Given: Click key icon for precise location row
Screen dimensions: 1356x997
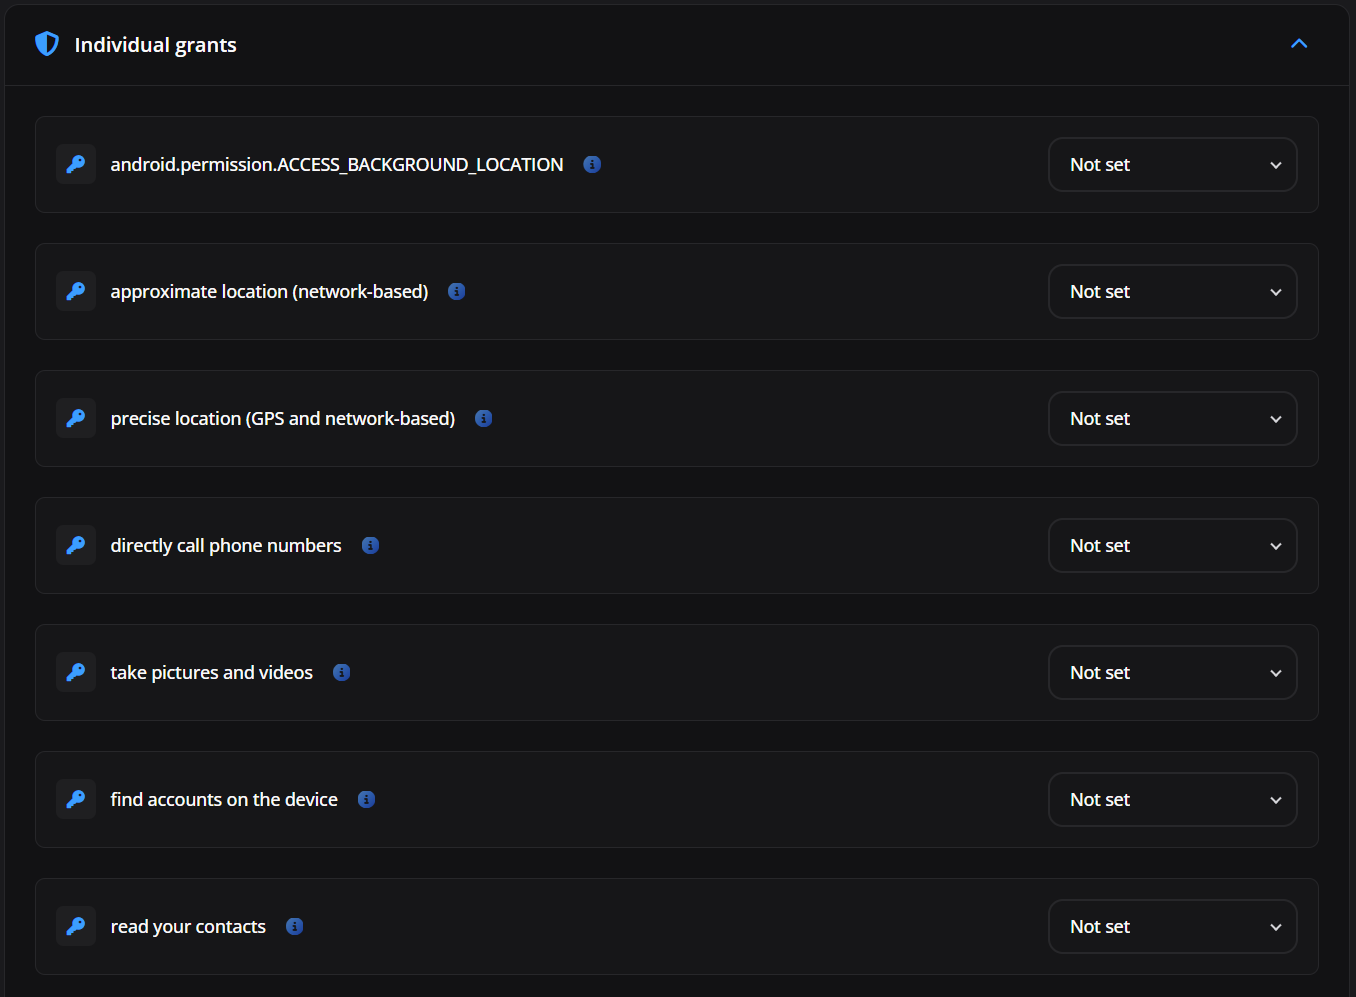Looking at the screenshot, I should coord(76,418).
